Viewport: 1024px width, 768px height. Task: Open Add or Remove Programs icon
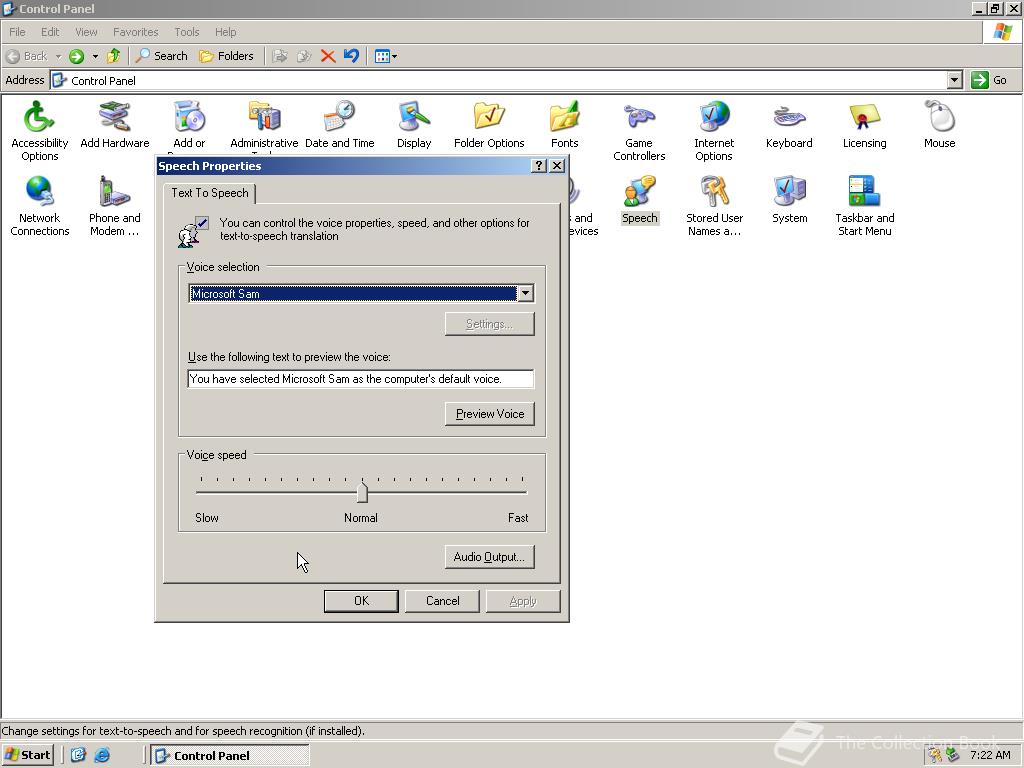(189, 125)
